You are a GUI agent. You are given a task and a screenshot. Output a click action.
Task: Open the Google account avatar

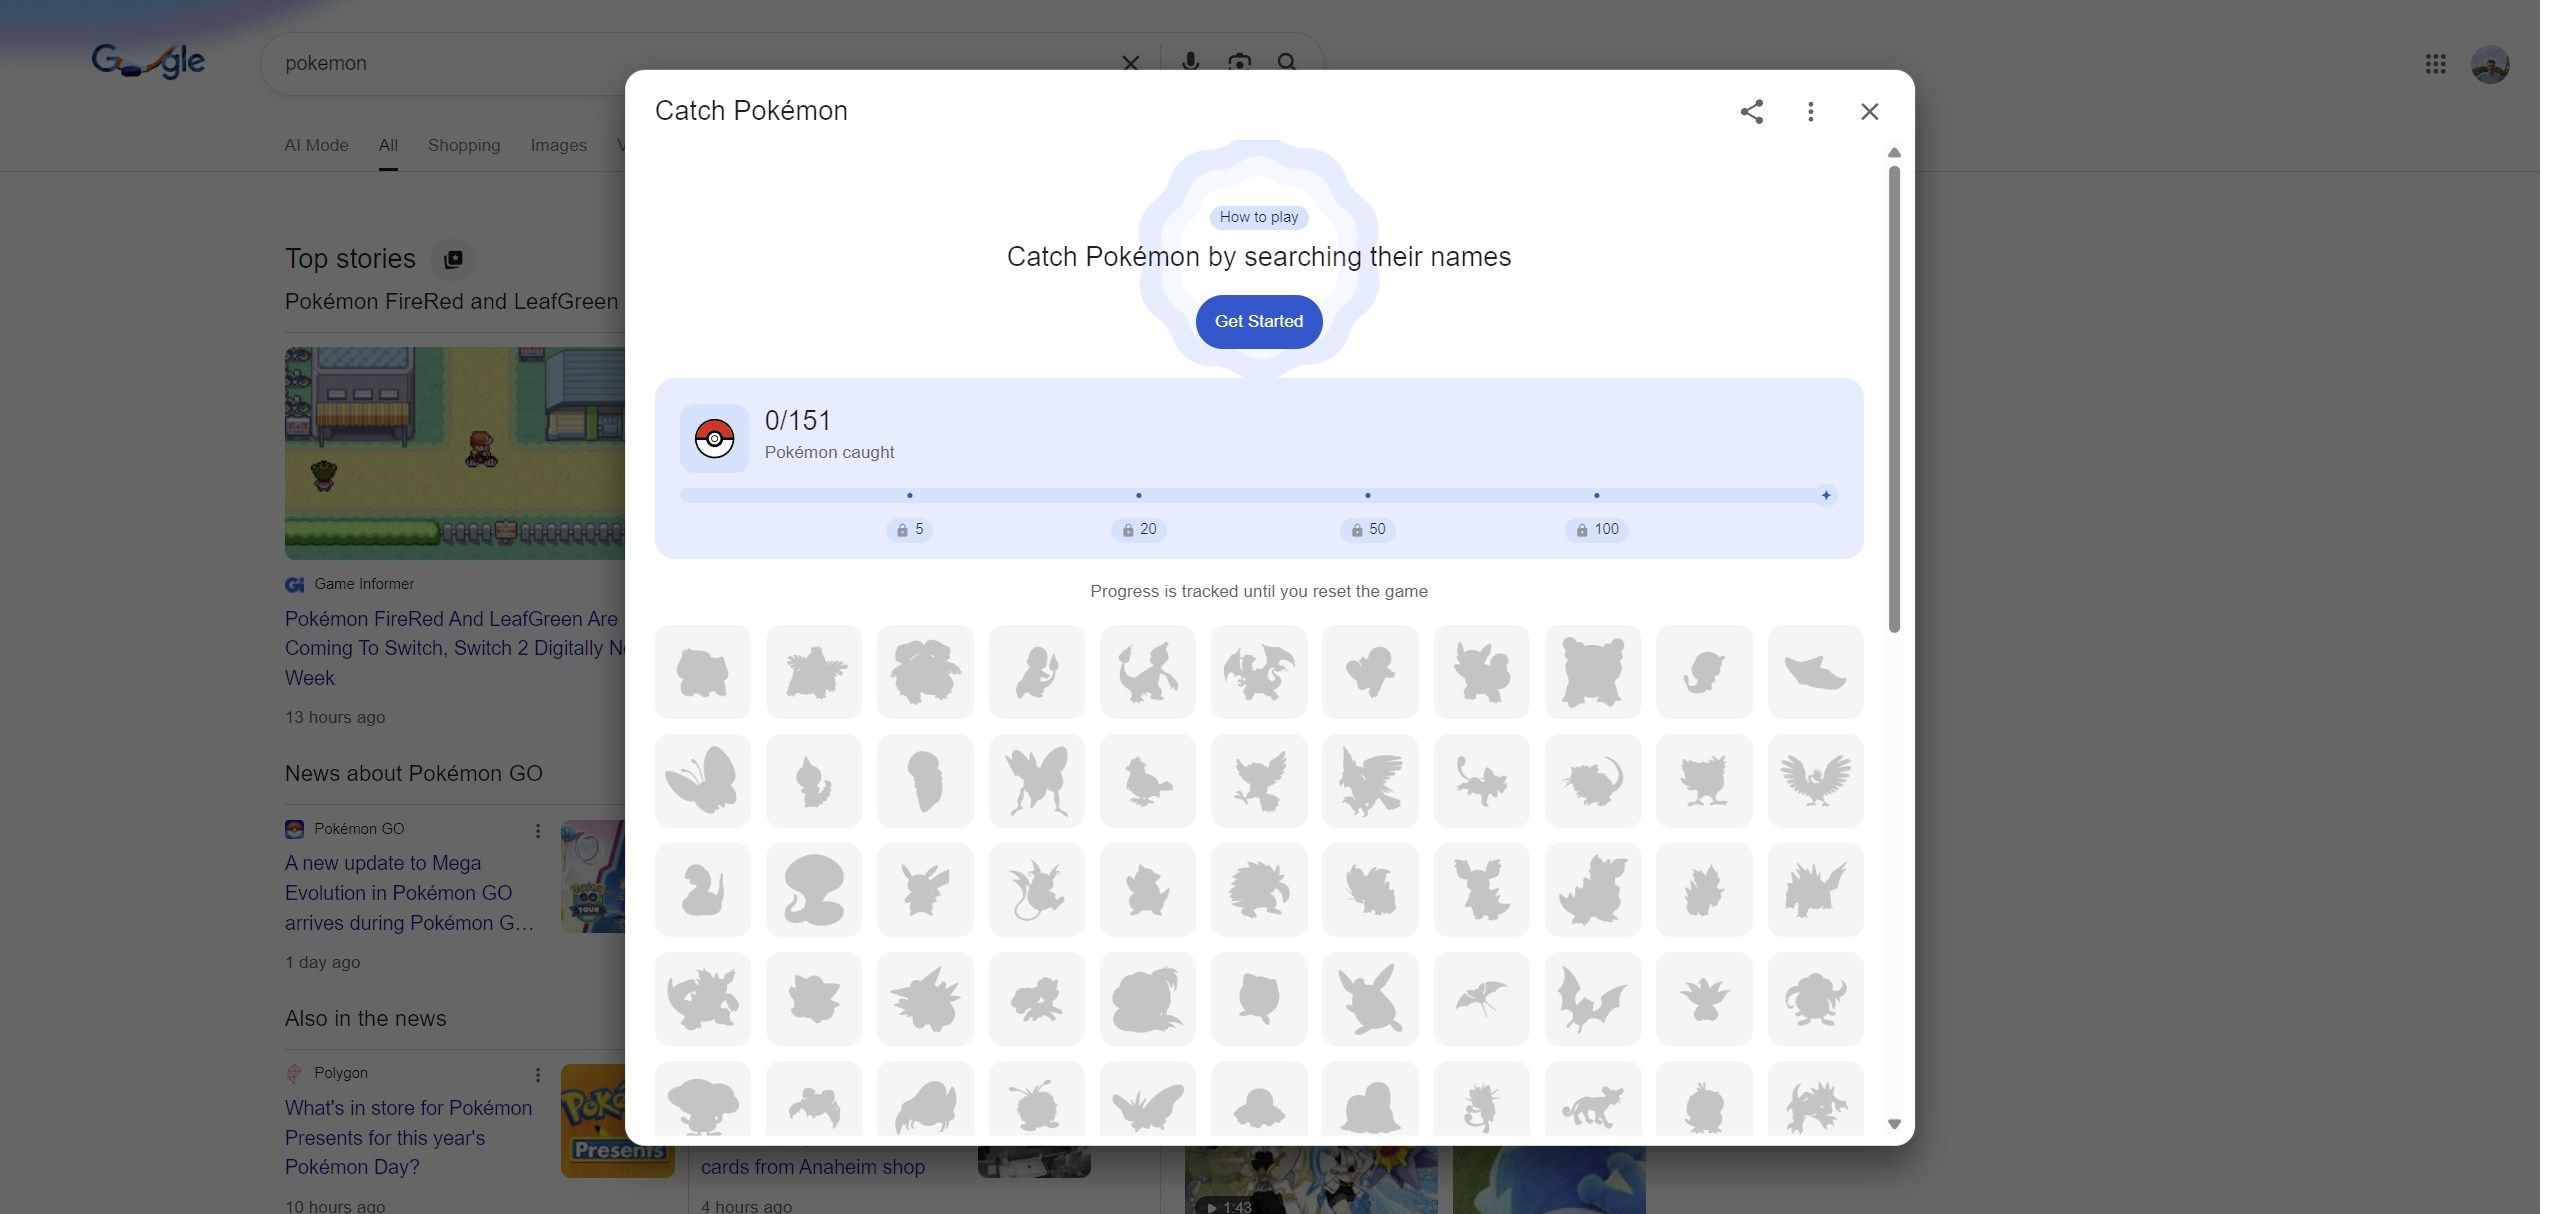pyautogui.click(x=2489, y=65)
